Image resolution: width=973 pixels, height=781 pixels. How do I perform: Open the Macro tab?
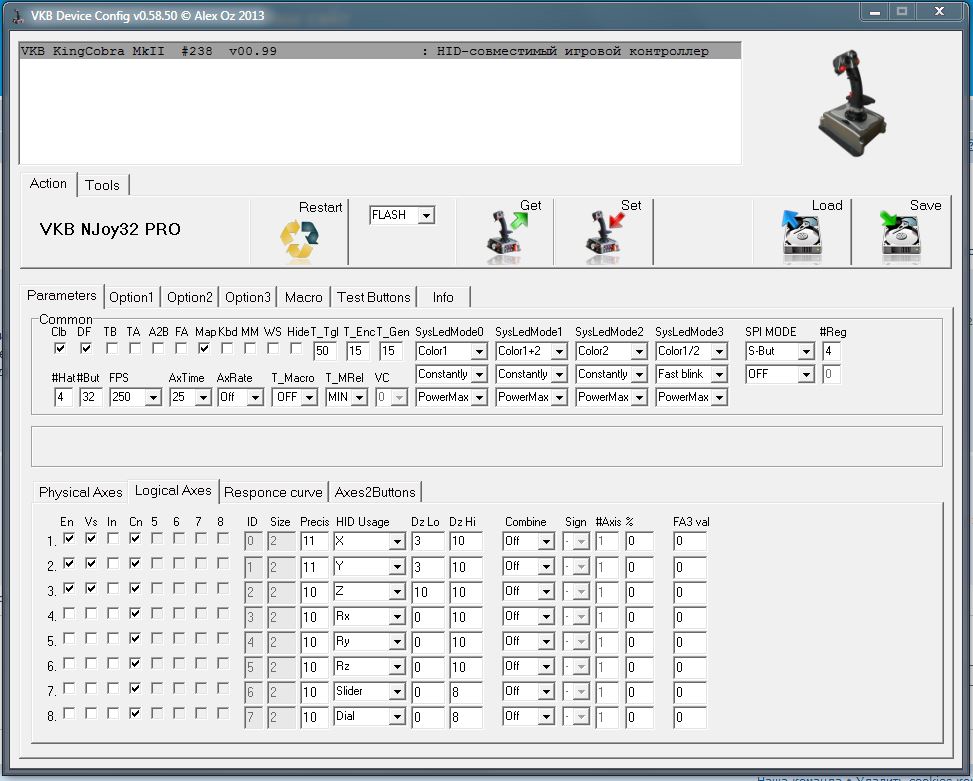[x=303, y=297]
